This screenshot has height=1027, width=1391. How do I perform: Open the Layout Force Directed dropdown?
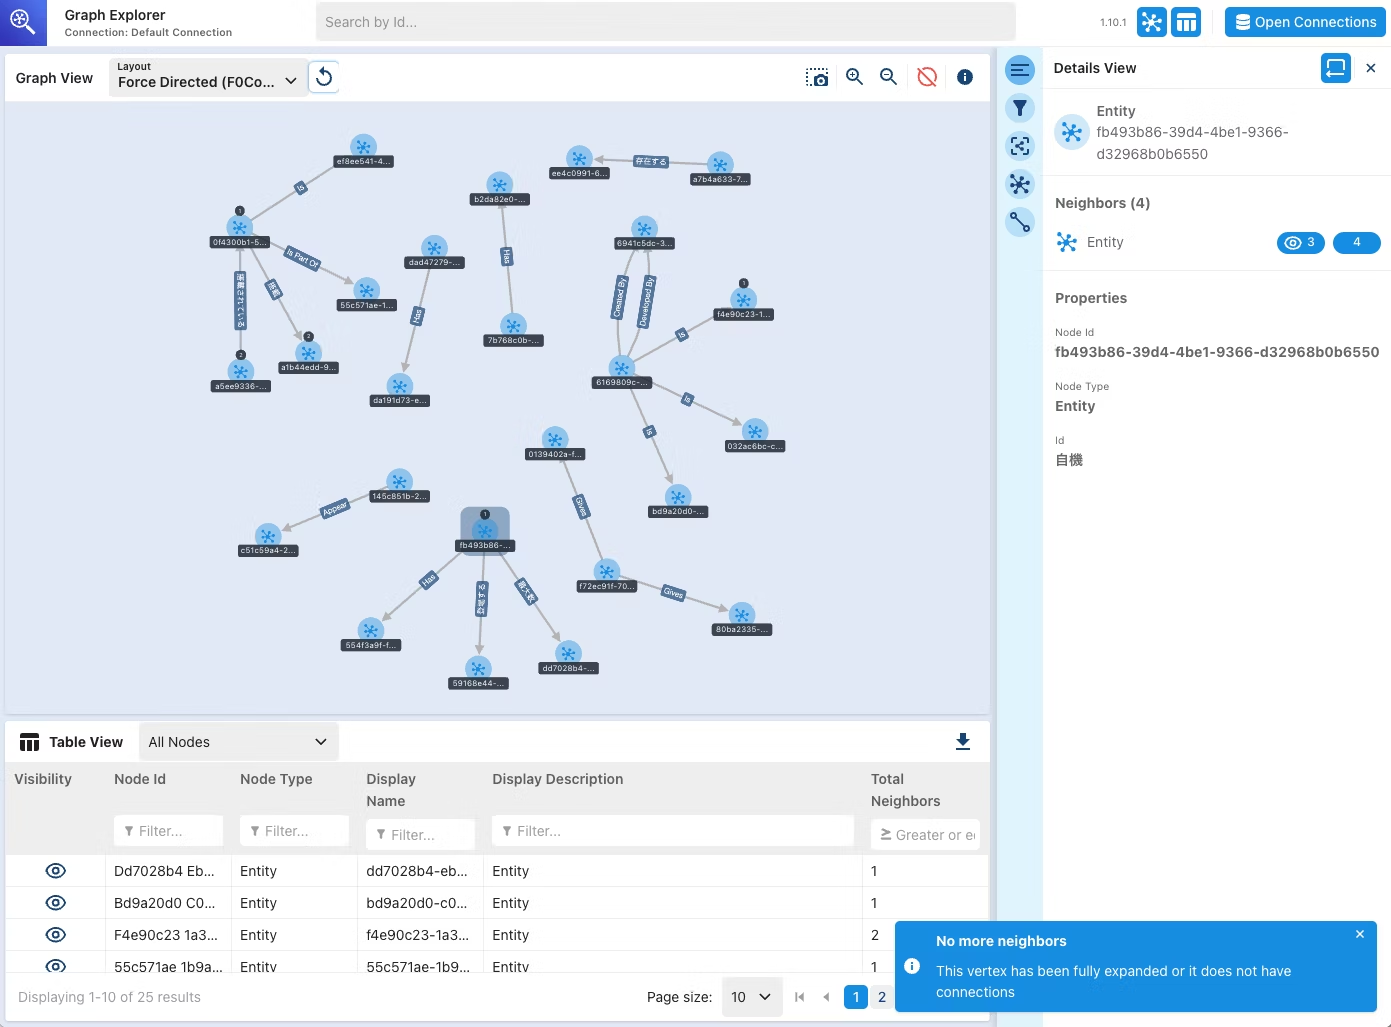207,76
